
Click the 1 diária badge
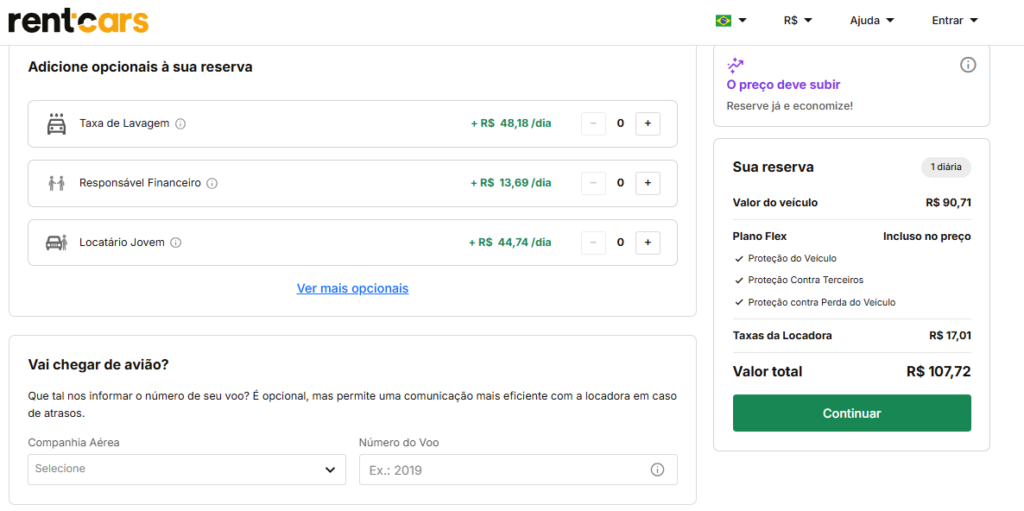coord(946,167)
